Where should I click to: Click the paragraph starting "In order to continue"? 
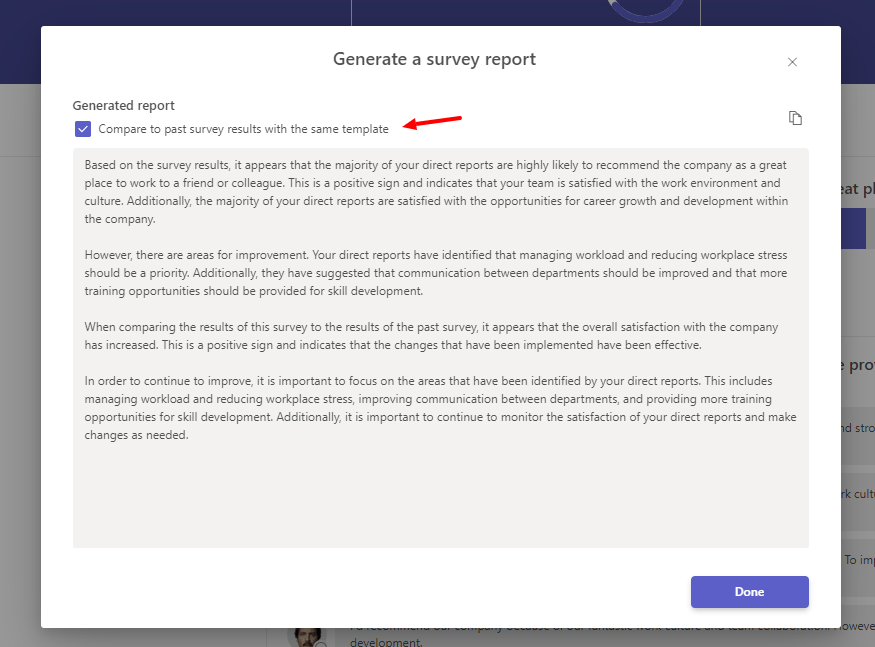tap(440, 408)
